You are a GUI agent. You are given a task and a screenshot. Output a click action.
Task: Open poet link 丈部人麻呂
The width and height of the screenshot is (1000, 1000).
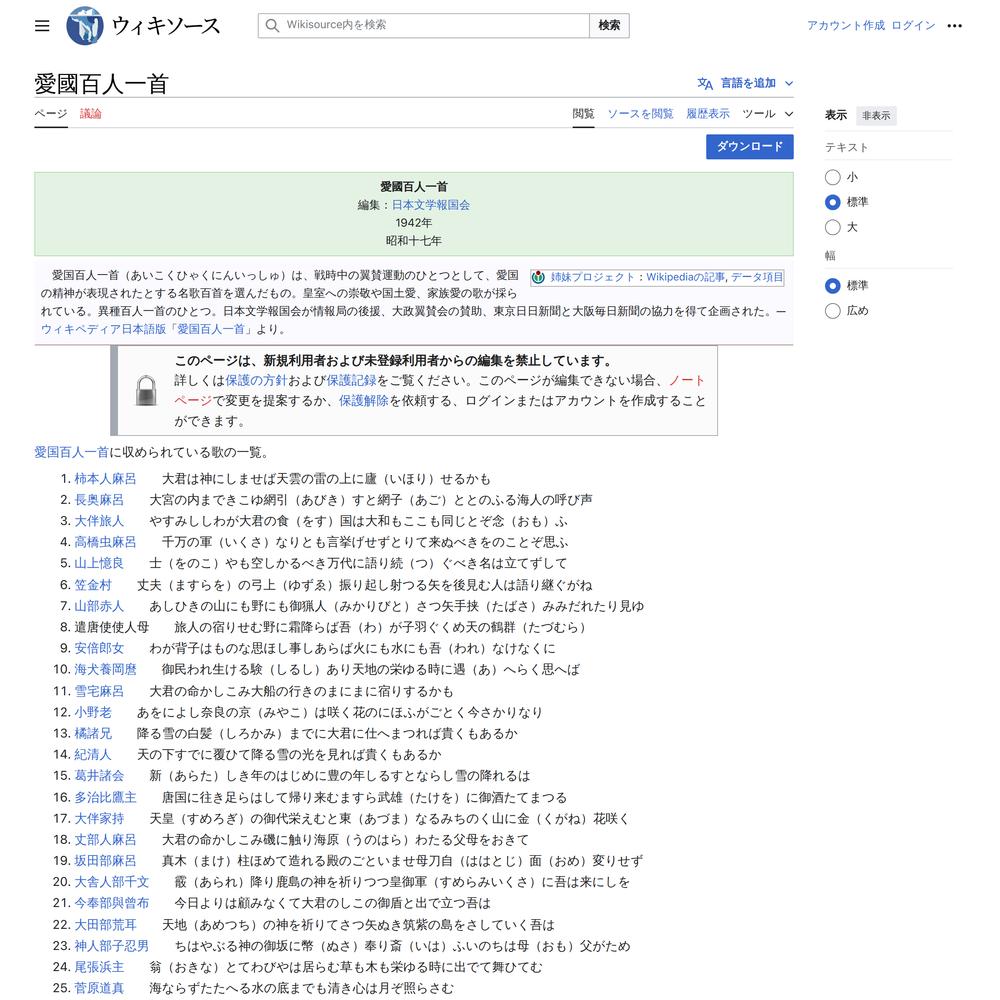105,840
